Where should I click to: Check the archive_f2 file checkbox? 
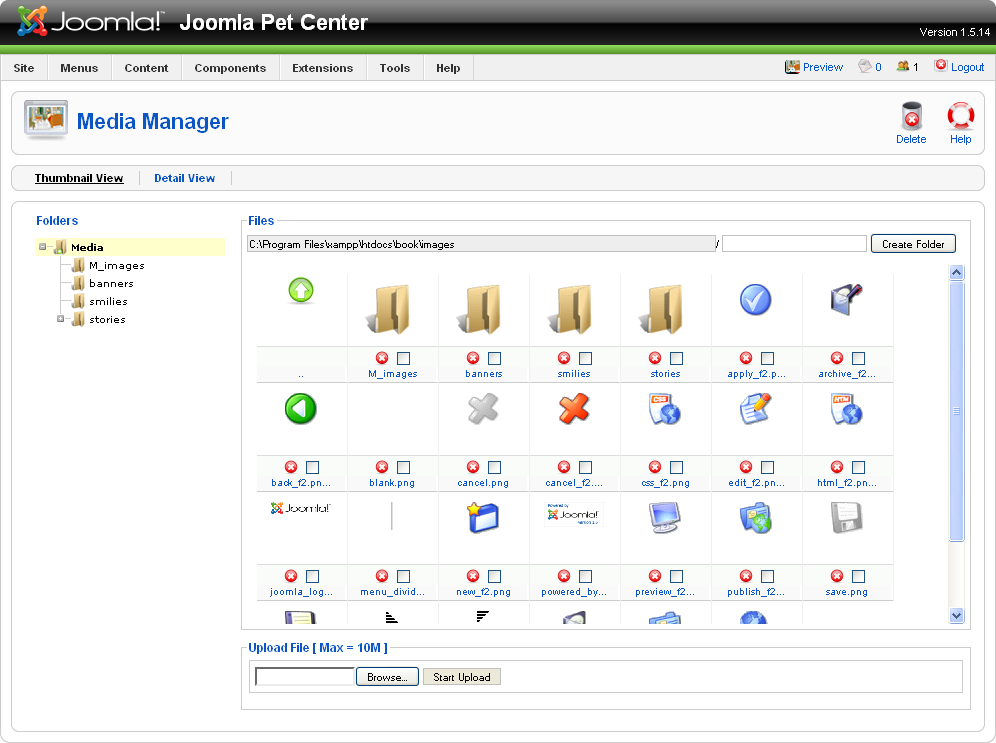pyautogui.click(x=858, y=358)
